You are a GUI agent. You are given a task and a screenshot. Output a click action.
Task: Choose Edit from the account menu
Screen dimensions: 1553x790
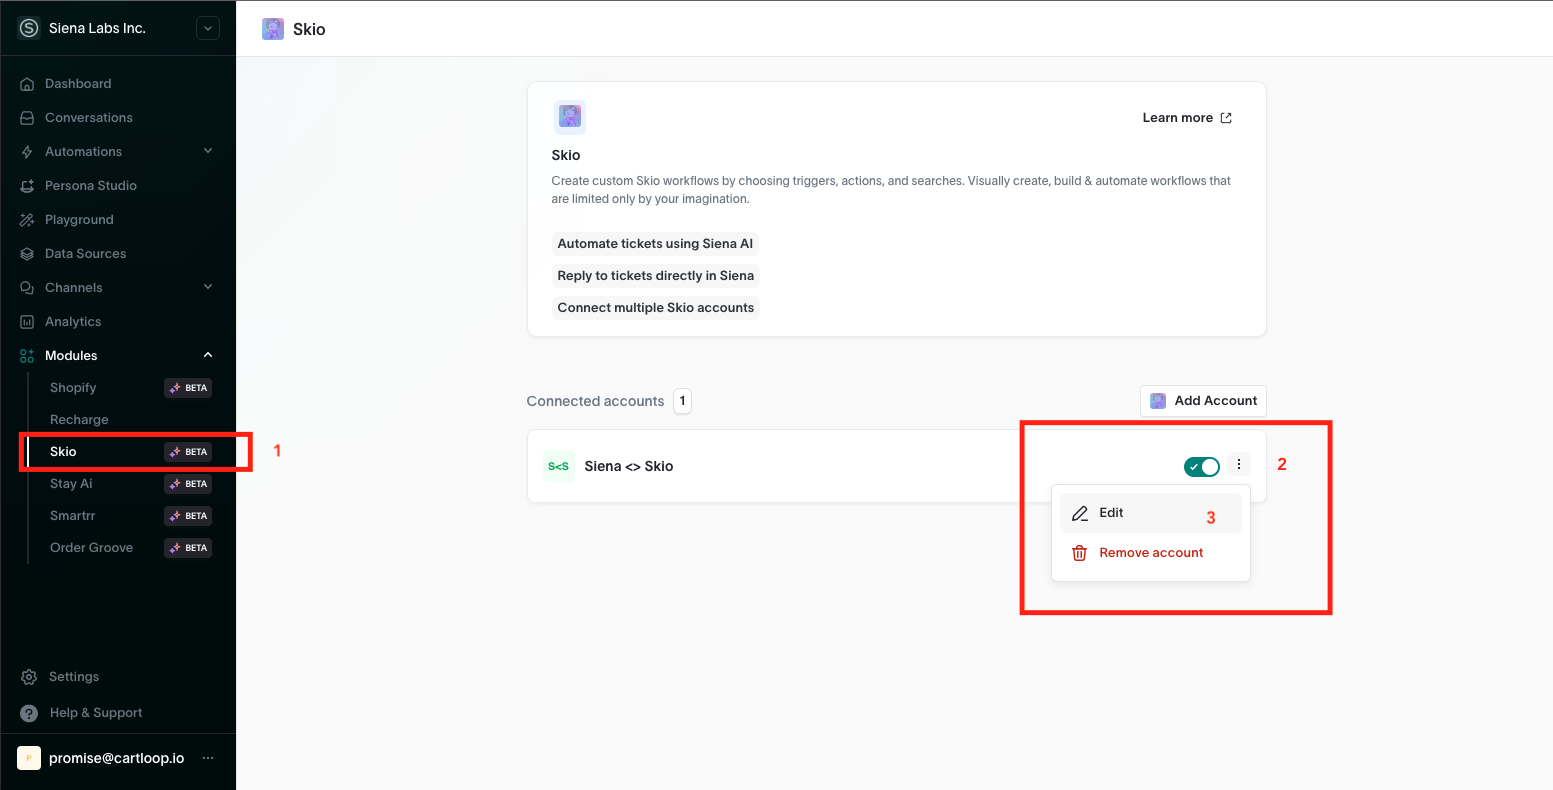coord(1150,513)
